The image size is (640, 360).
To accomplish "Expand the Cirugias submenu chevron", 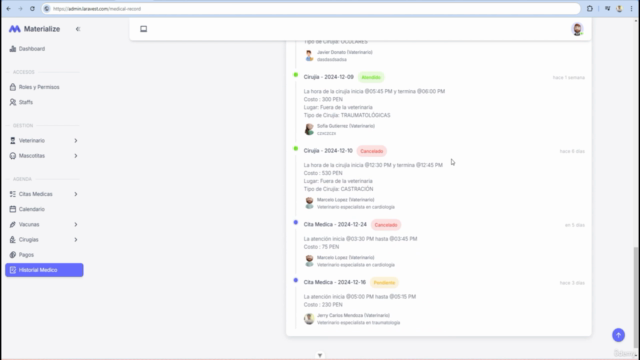I will [x=76, y=240].
